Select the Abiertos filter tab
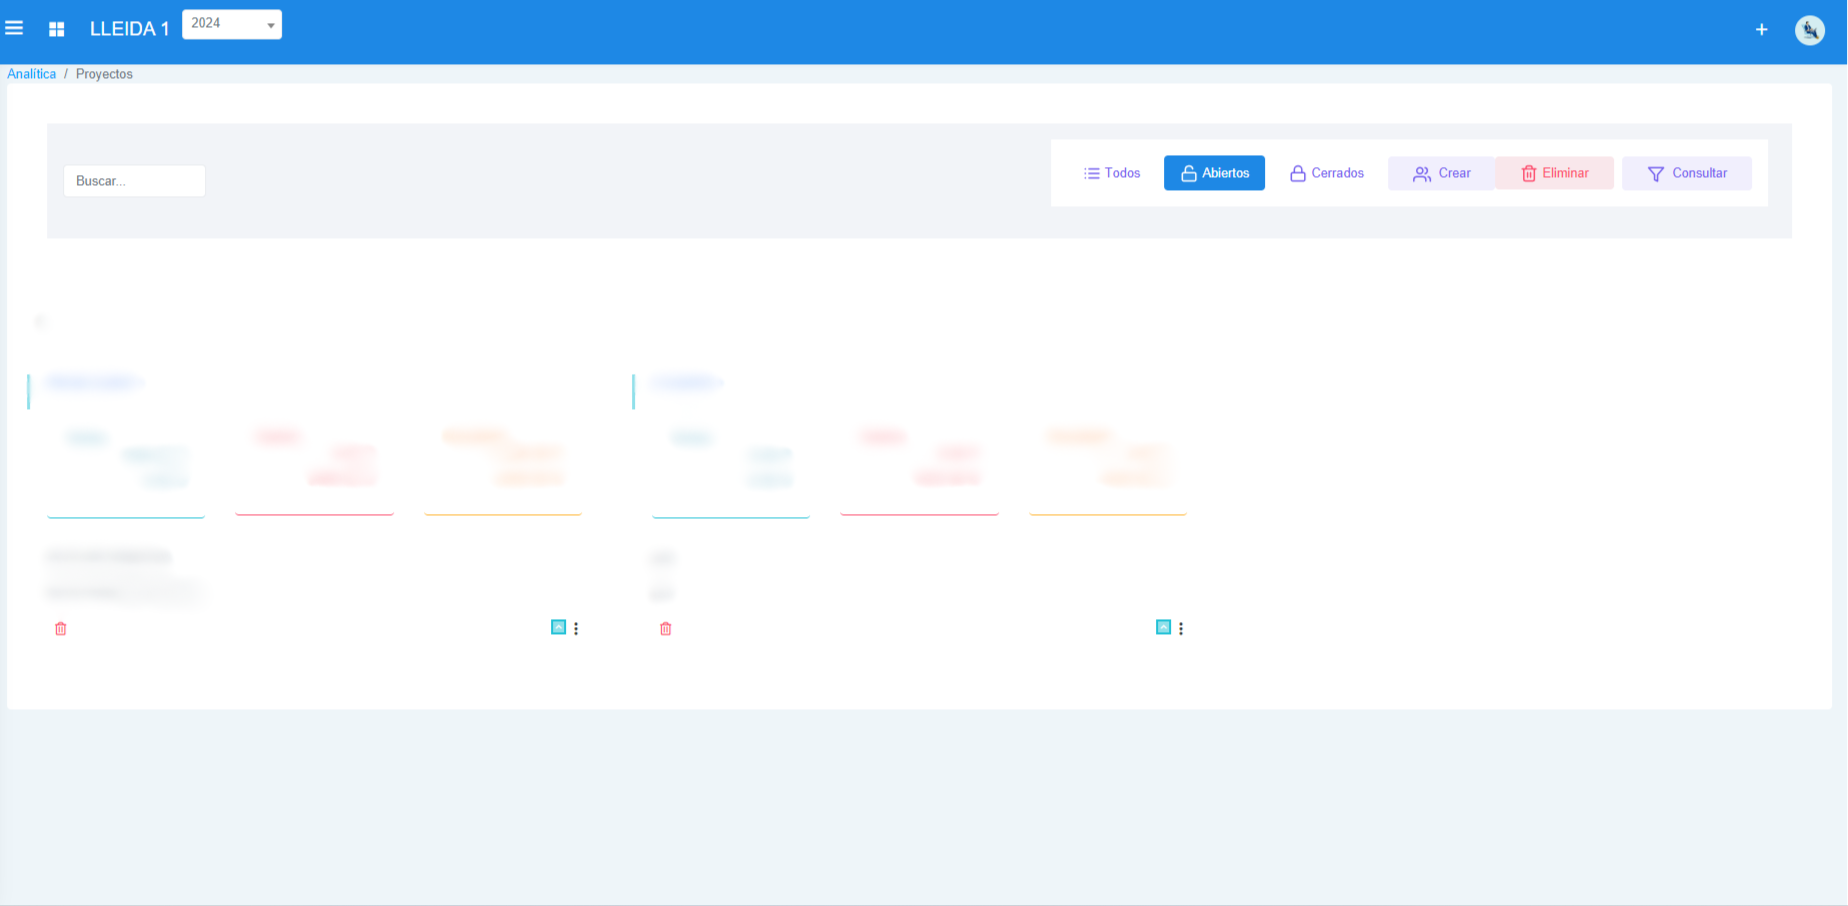1848x906 pixels. [x=1214, y=173]
